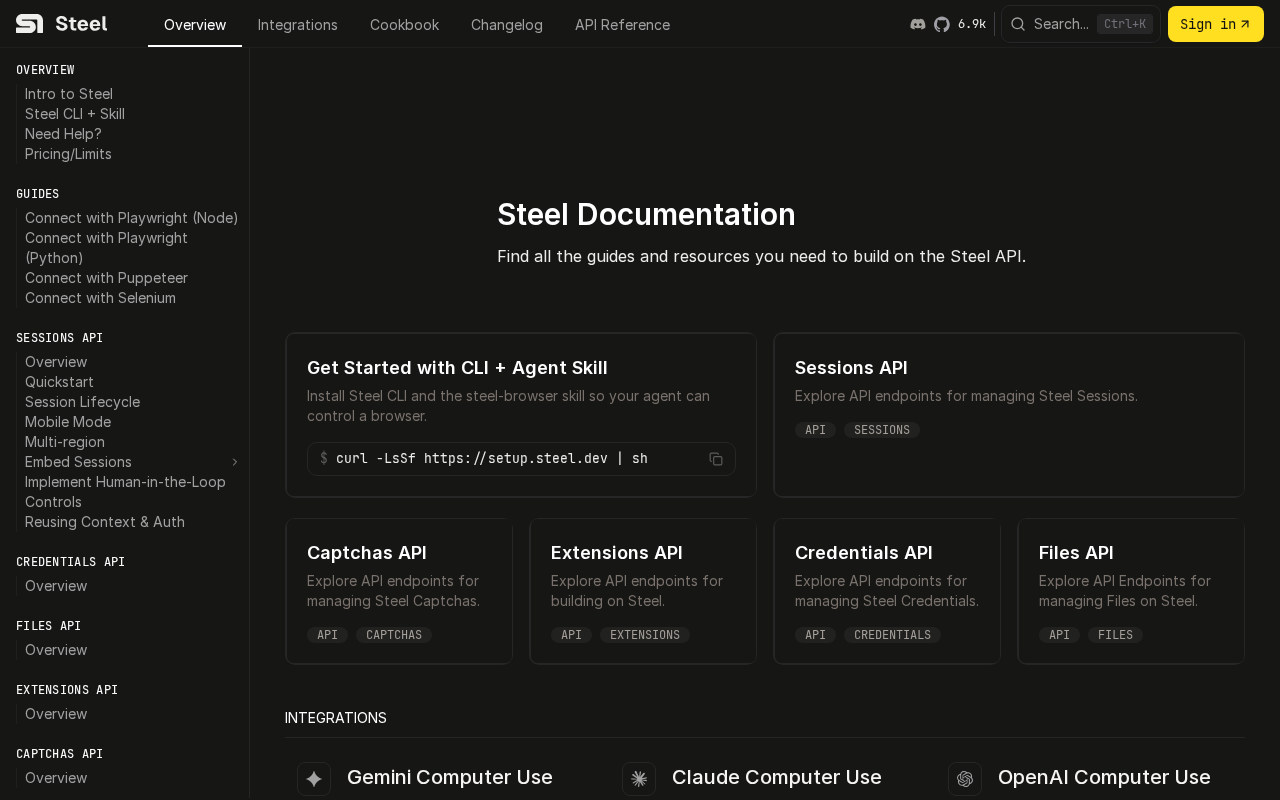Screen dimensions: 1280x800
Task: Open Connect with Puppeteer guide
Action: pyautogui.click(x=106, y=278)
